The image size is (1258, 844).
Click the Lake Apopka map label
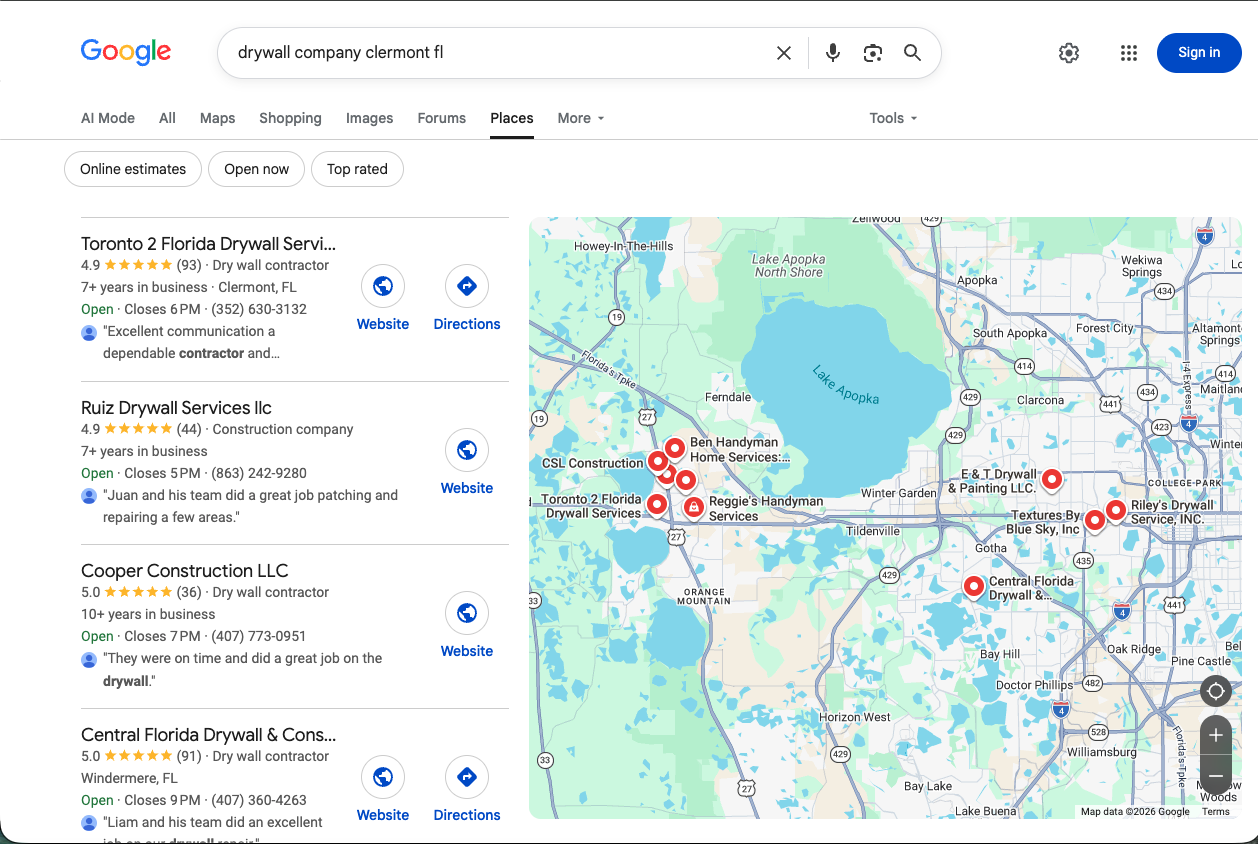(x=846, y=385)
